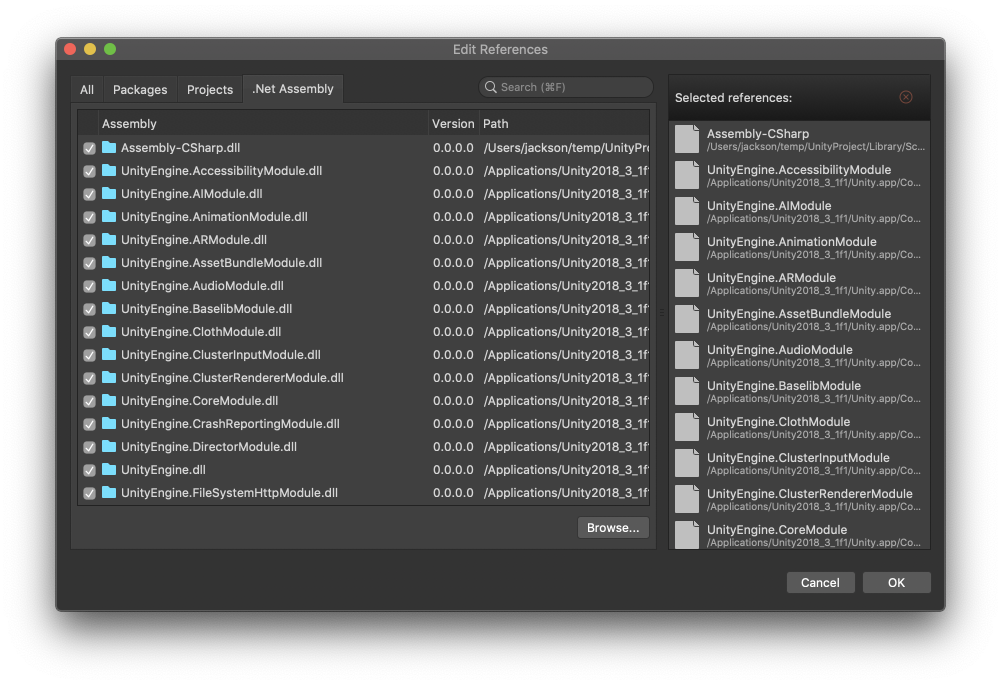
Task: Confirm with the OK button
Action: [x=896, y=582]
